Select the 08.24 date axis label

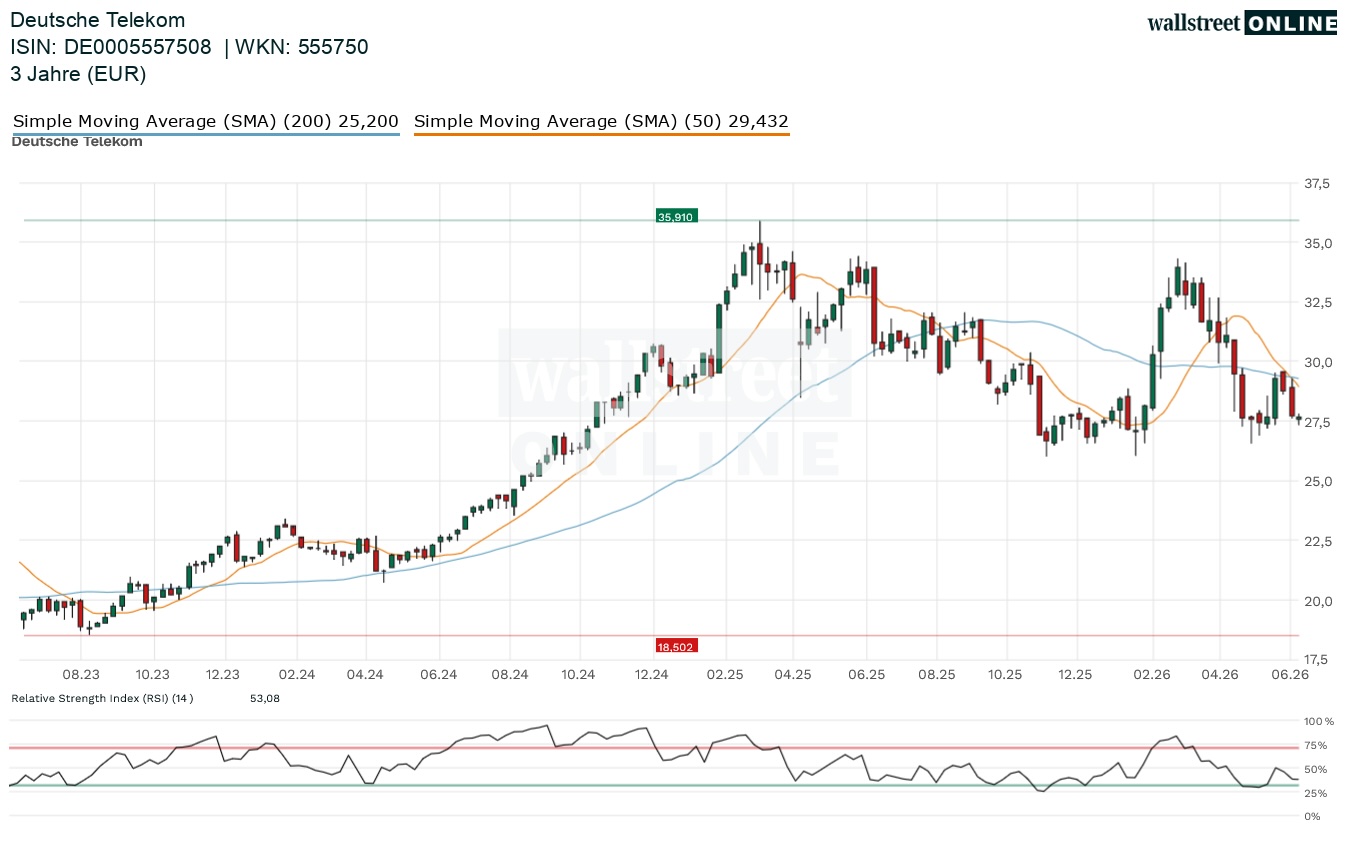(510, 675)
